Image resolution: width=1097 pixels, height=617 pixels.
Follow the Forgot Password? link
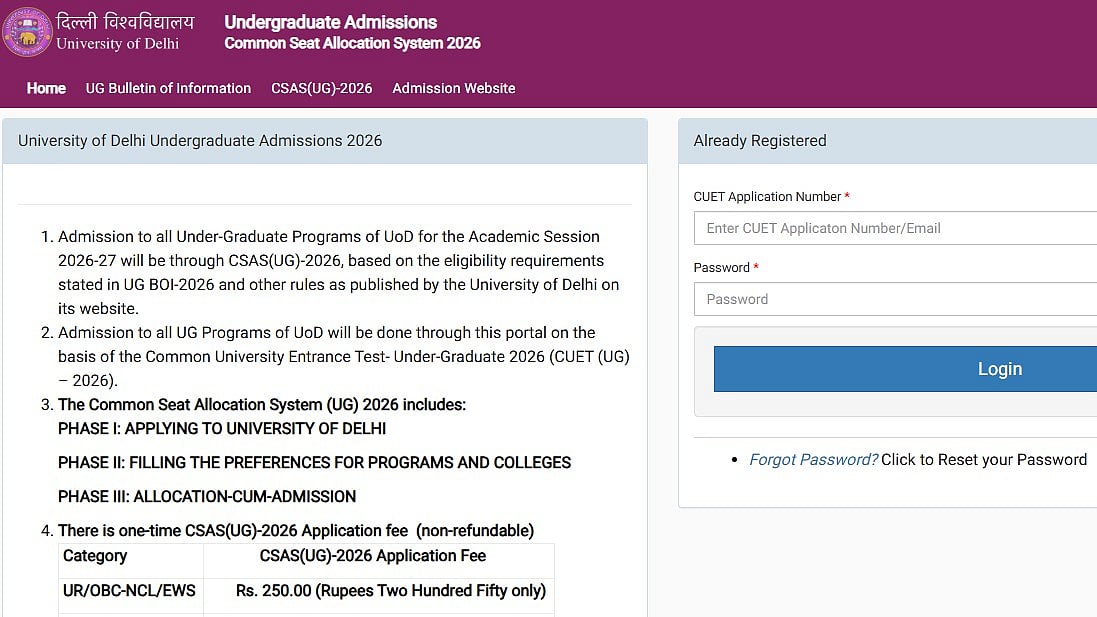click(813, 460)
